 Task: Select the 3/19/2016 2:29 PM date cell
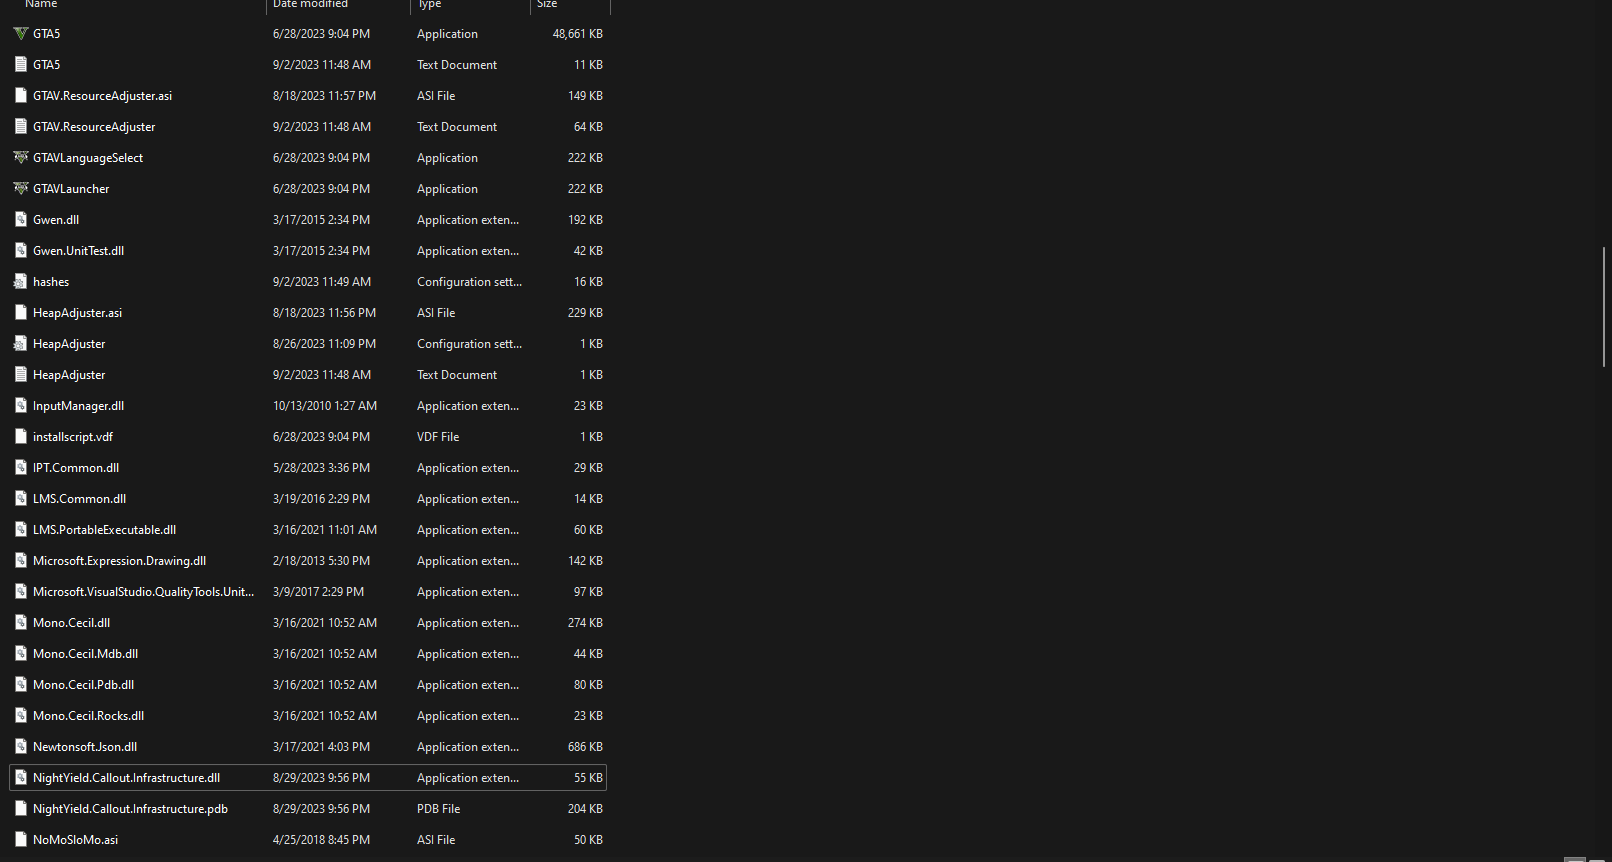point(321,499)
